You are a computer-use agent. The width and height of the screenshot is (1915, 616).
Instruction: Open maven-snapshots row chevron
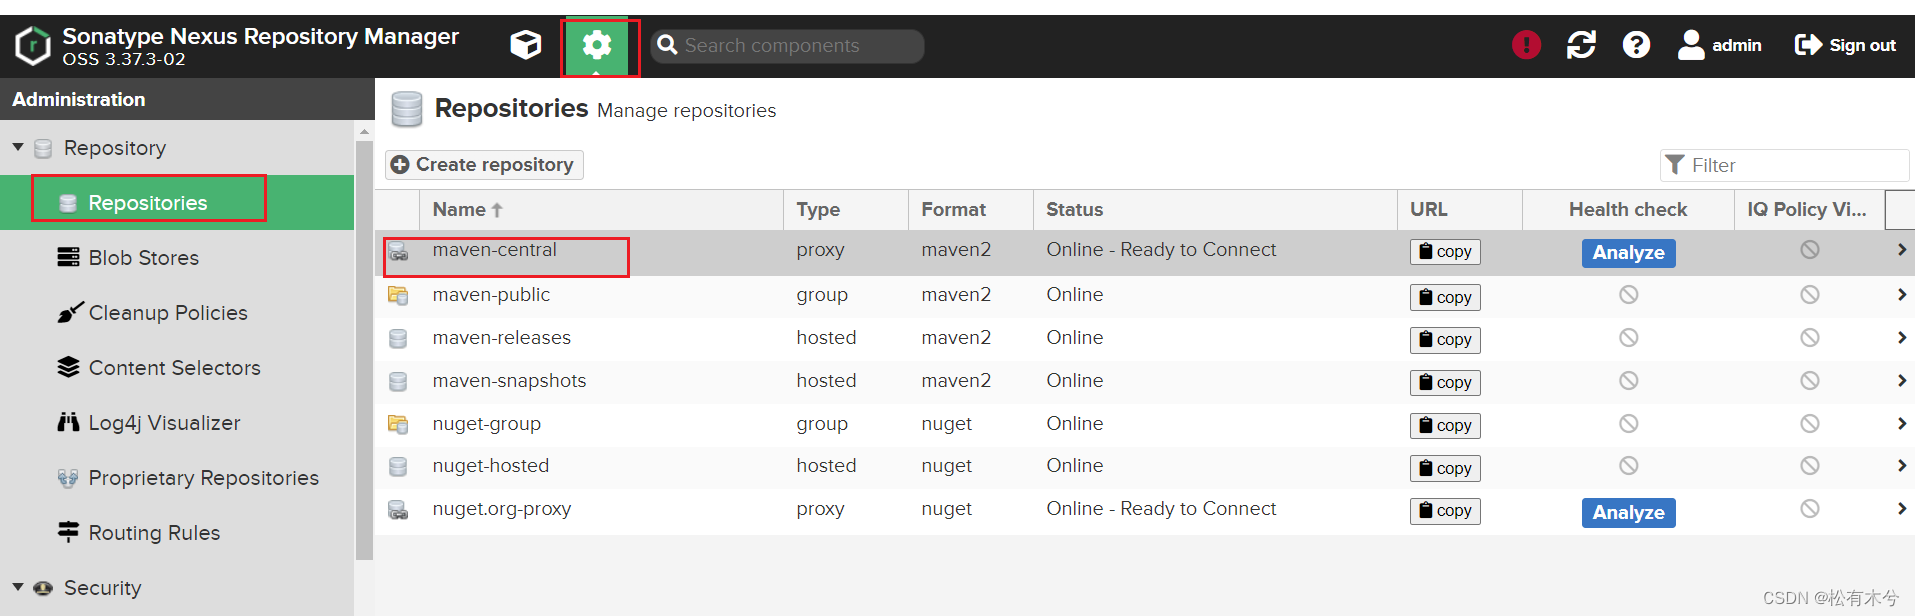click(x=1901, y=381)
